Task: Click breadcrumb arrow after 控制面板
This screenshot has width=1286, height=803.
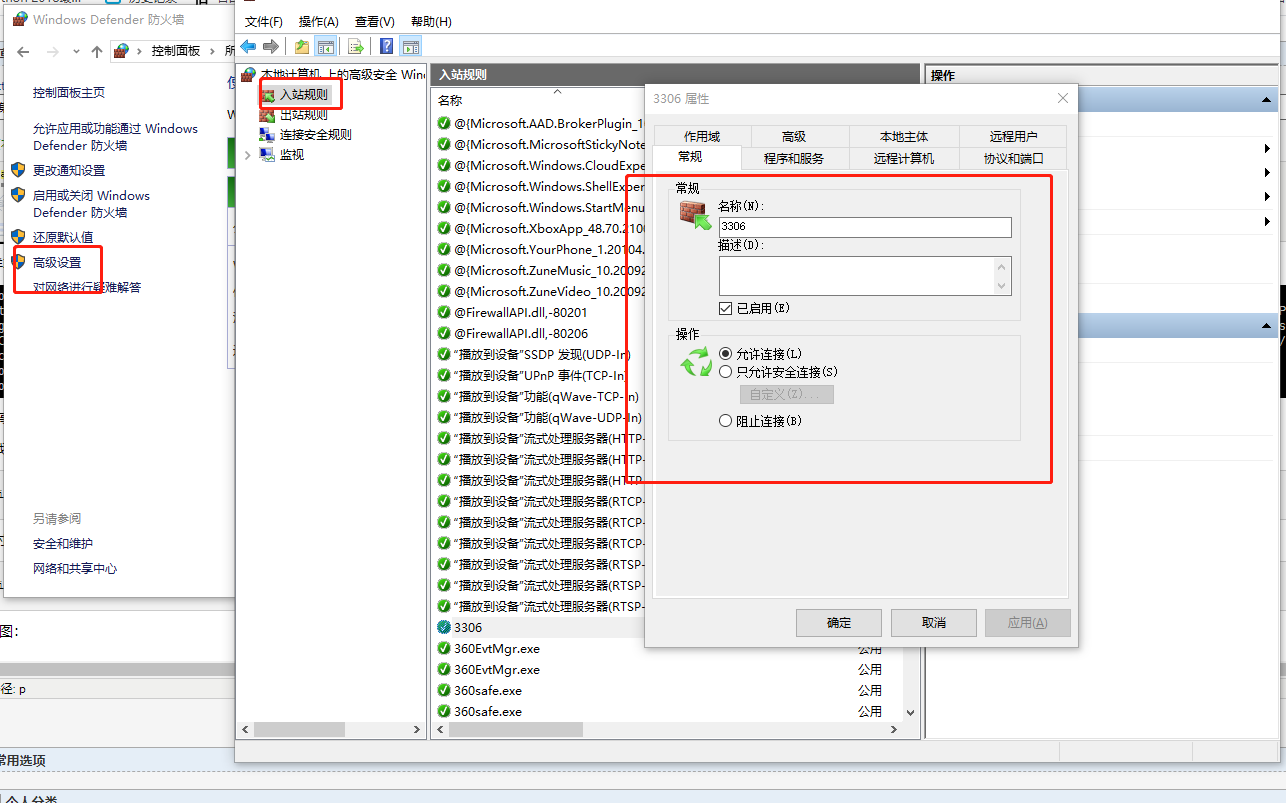Action: pyautogui.click(x=210, y=51)
